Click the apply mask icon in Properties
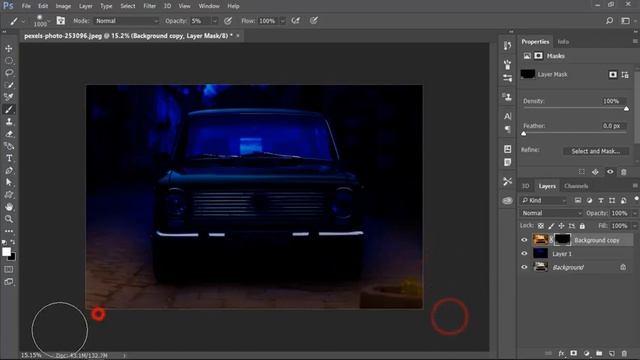This screenshot has width=640, height=360. (596, 172)
